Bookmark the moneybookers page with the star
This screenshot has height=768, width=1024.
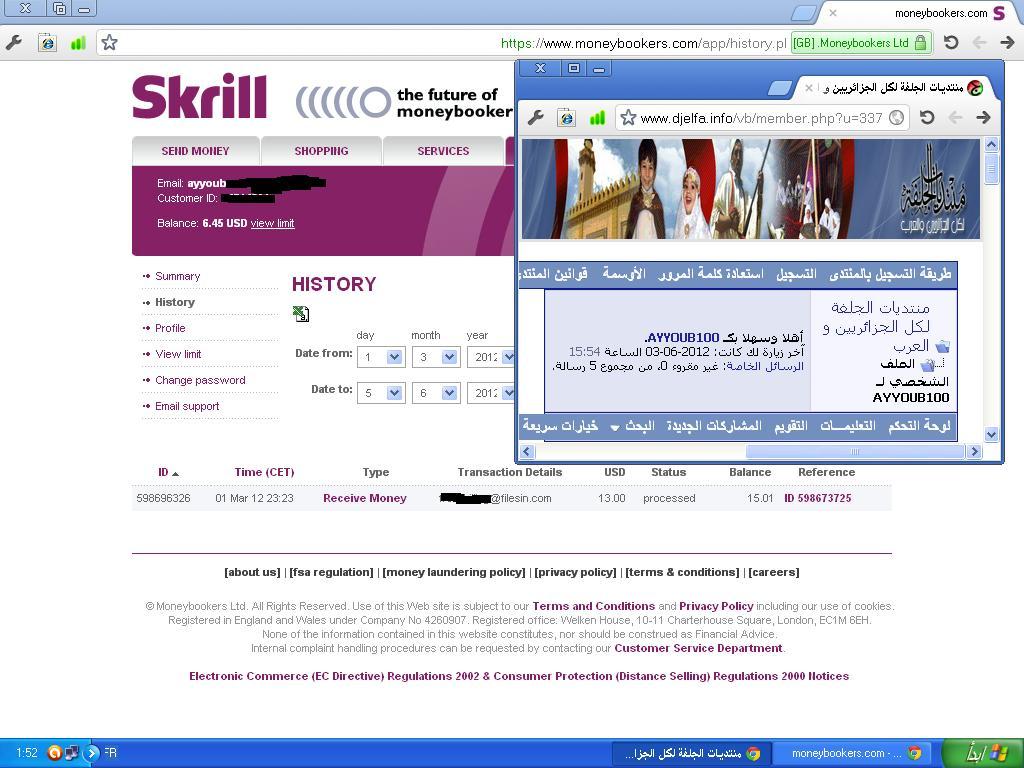110,43
